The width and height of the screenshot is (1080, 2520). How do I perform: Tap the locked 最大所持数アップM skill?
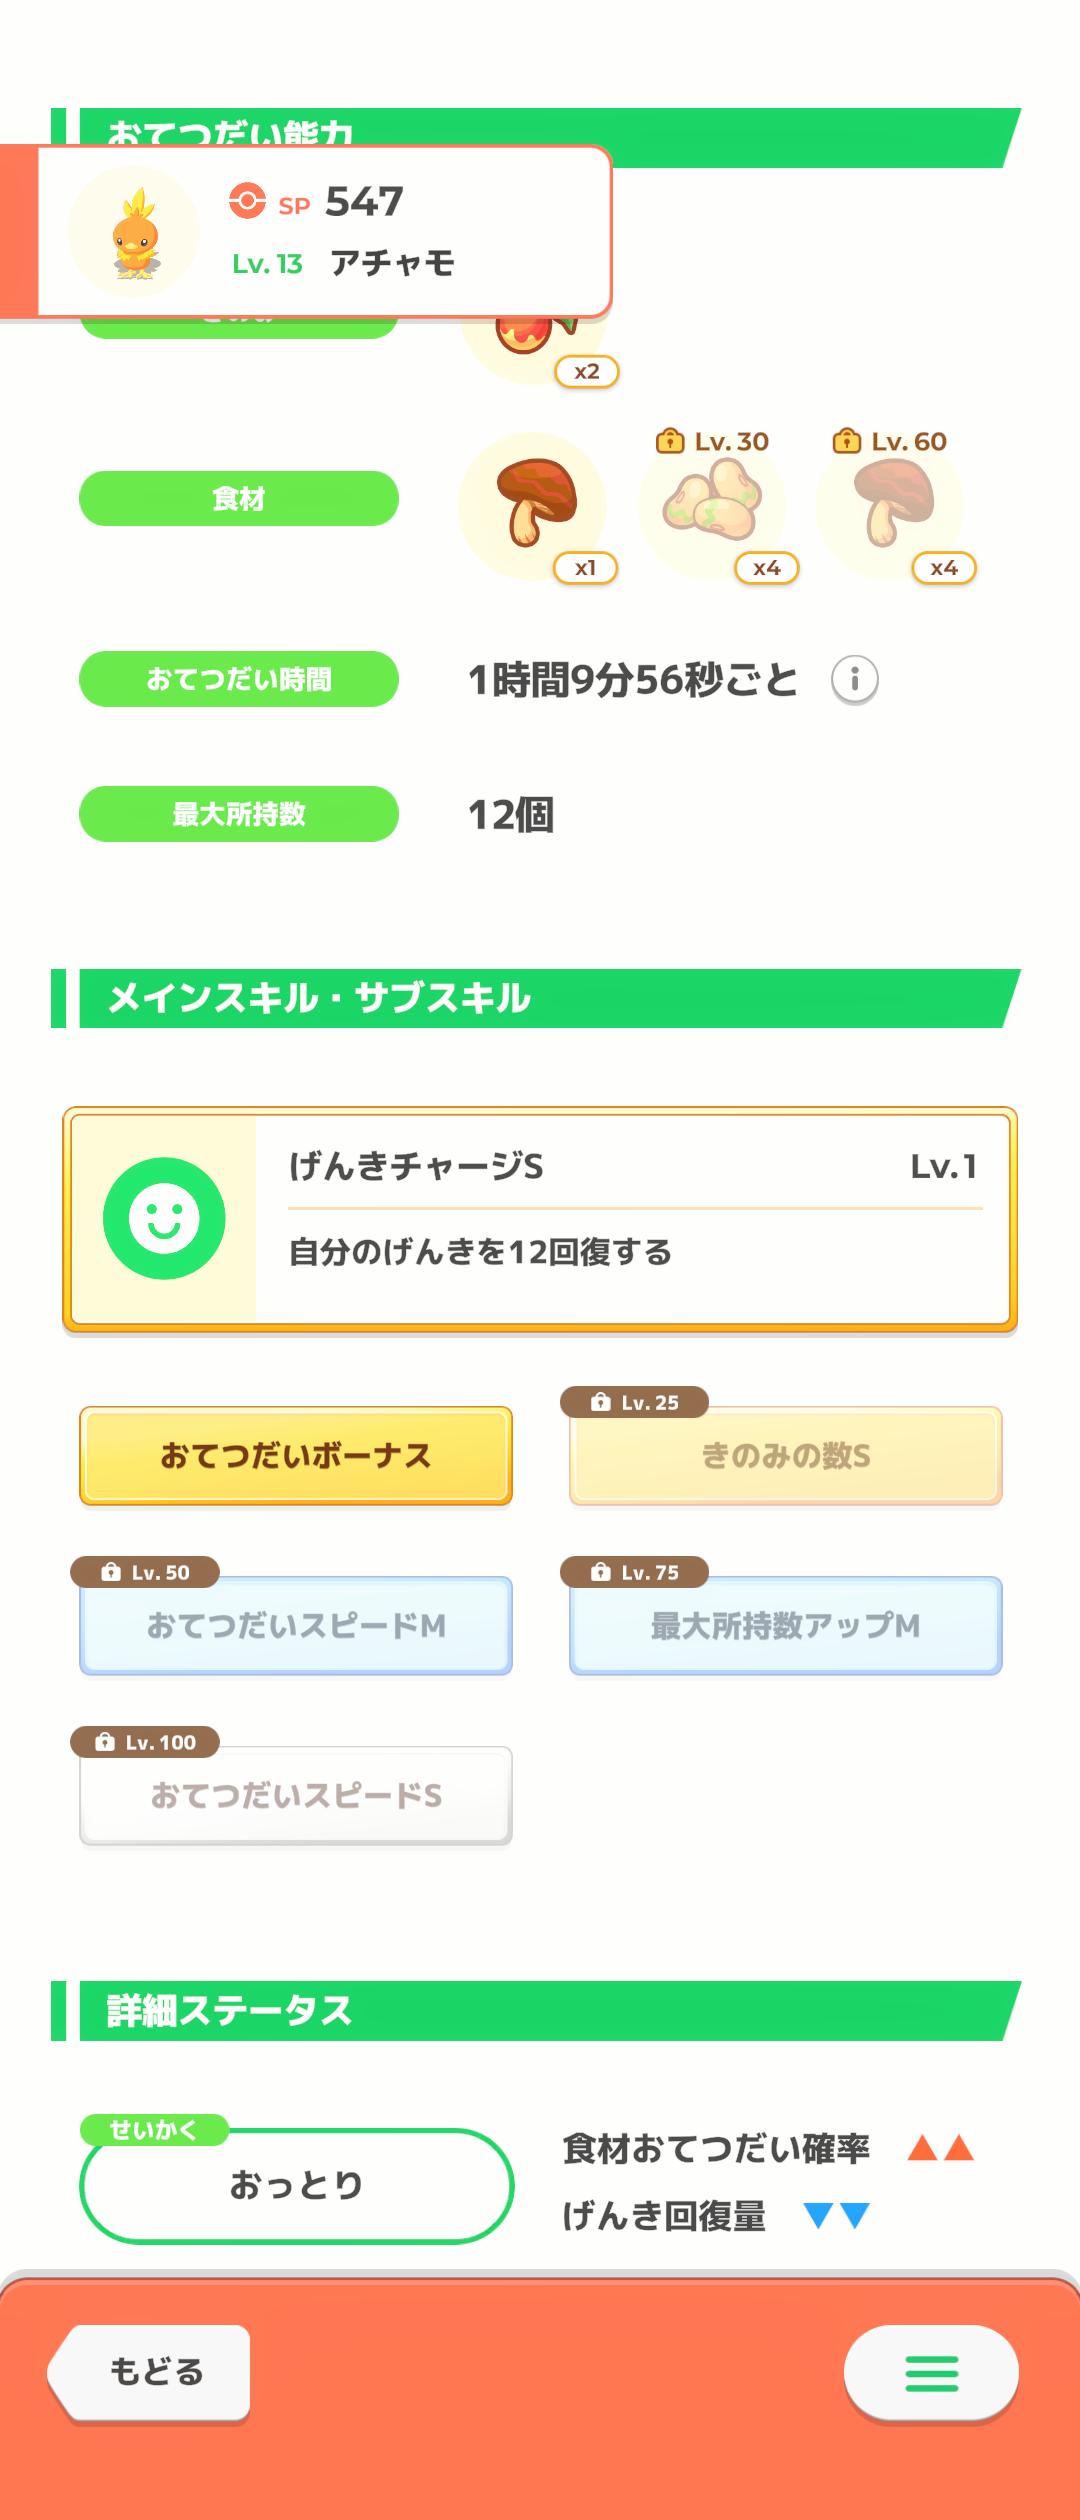coord(786,1625)
